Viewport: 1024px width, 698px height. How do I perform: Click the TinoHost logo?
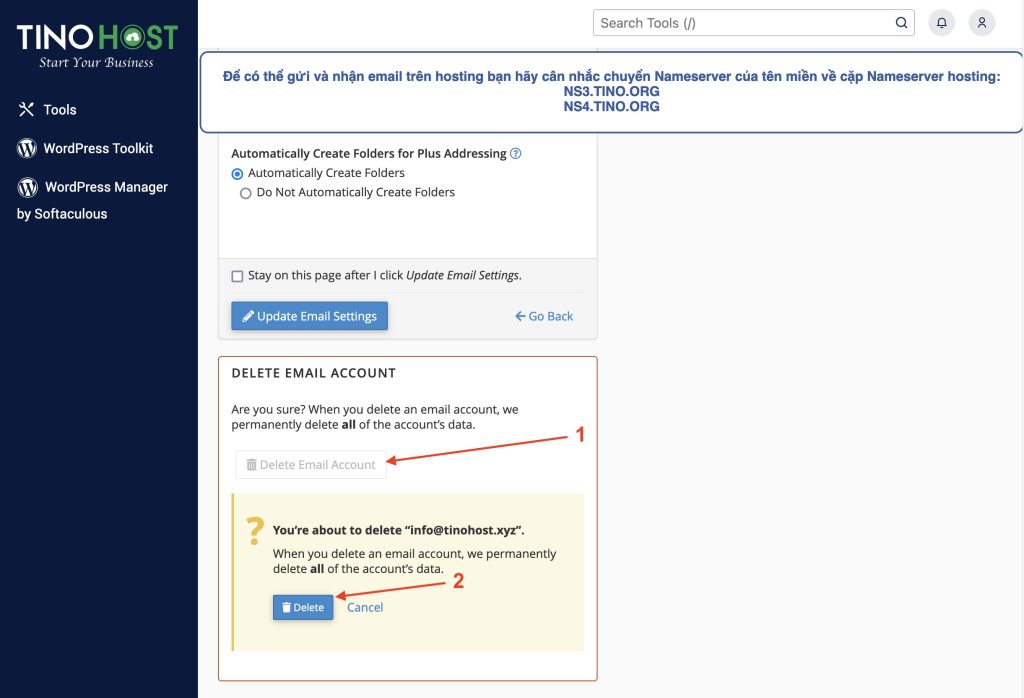pos(97,46)
